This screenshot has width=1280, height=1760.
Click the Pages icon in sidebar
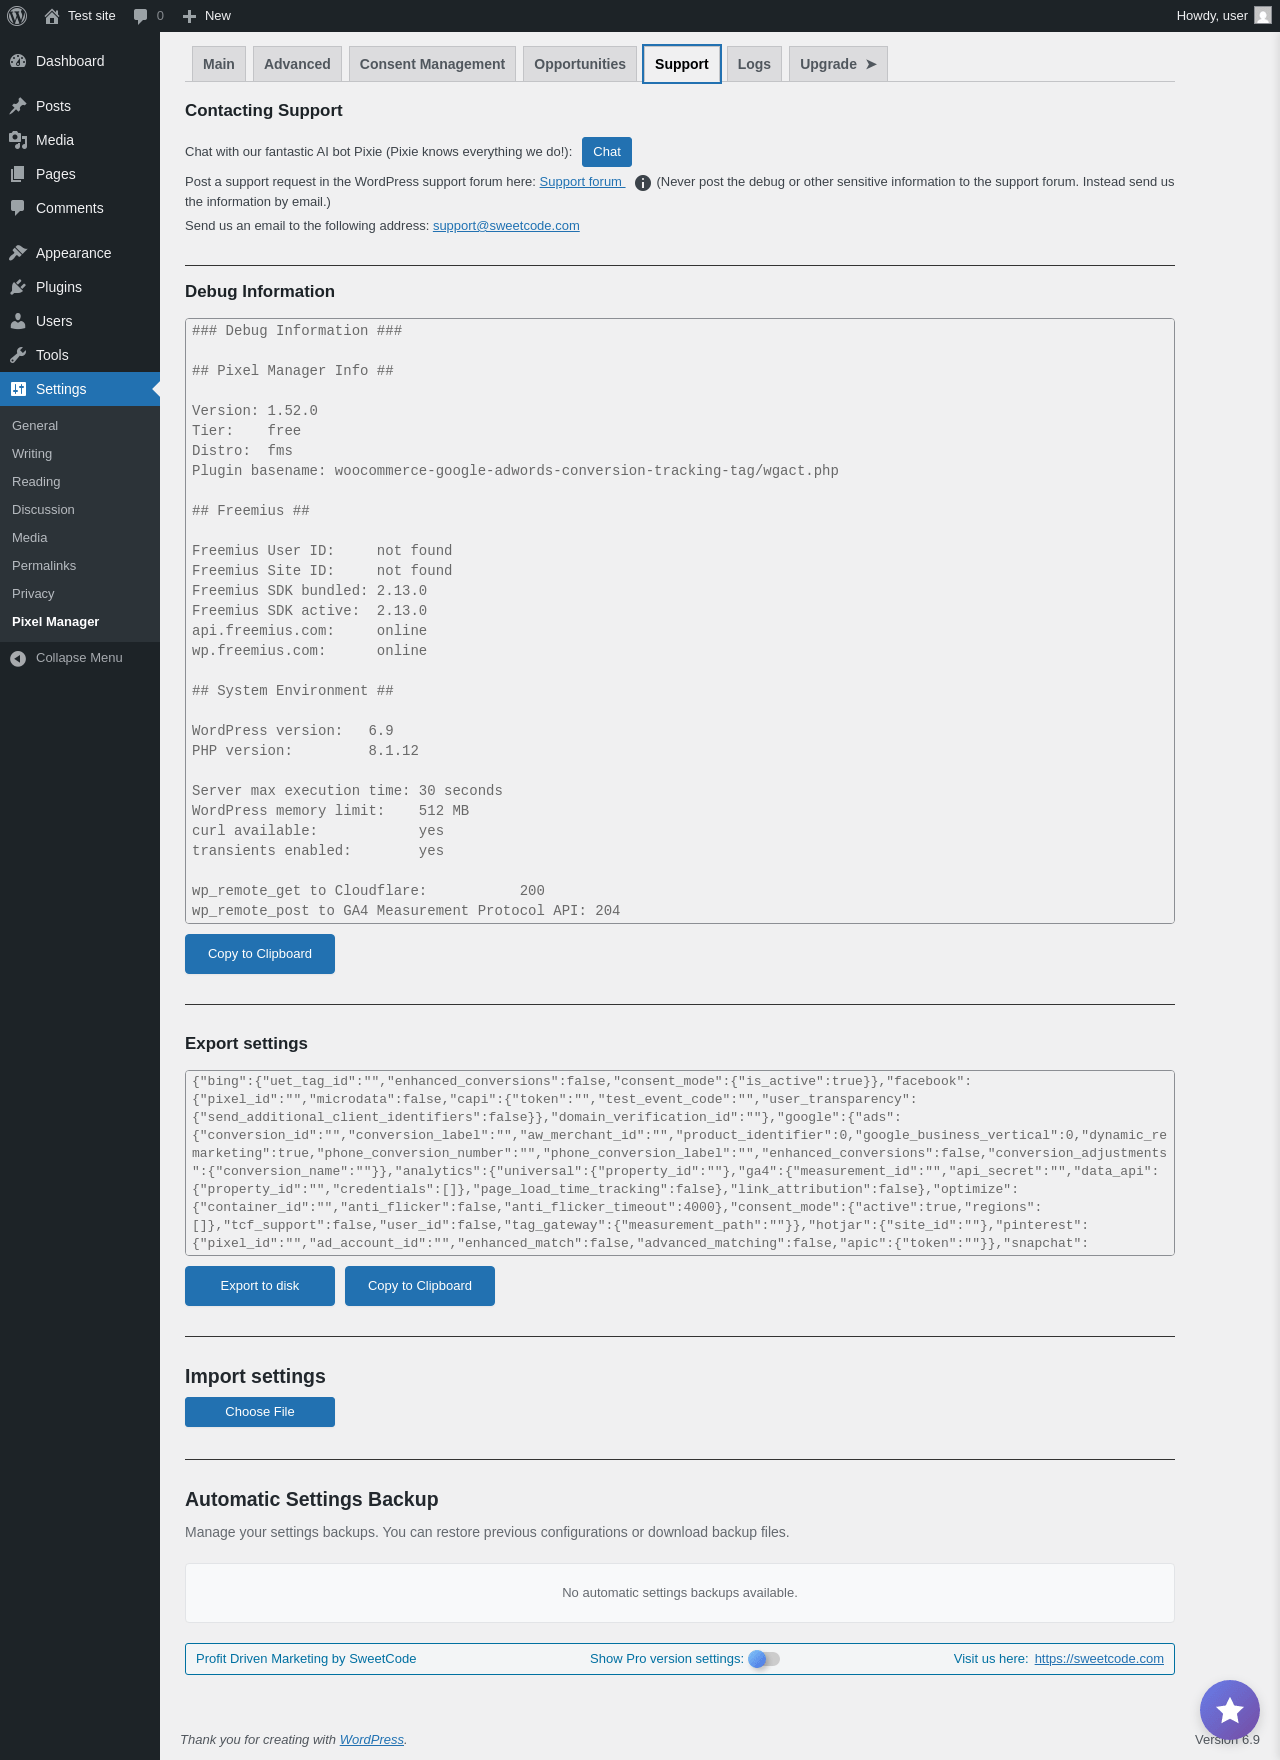(18, 174)
